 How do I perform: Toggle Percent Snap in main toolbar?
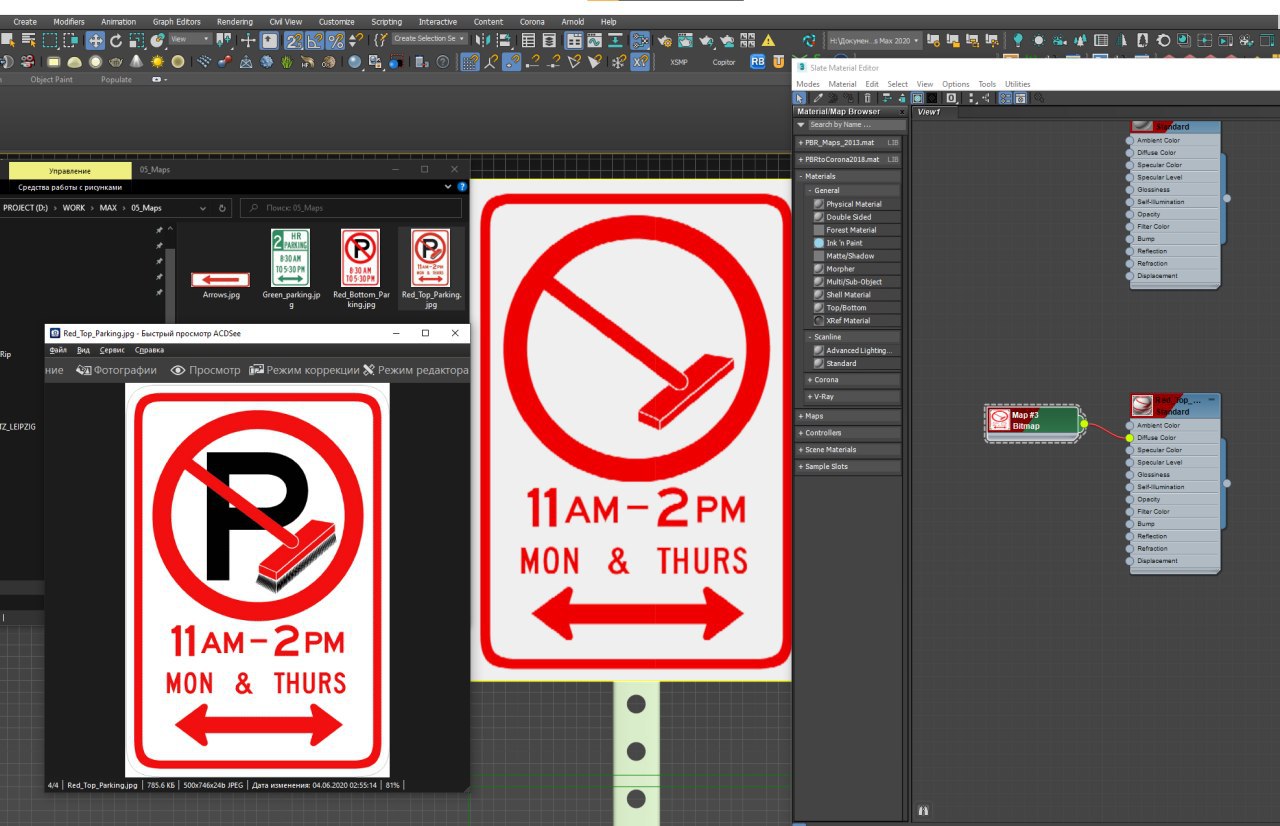point(336,40)
